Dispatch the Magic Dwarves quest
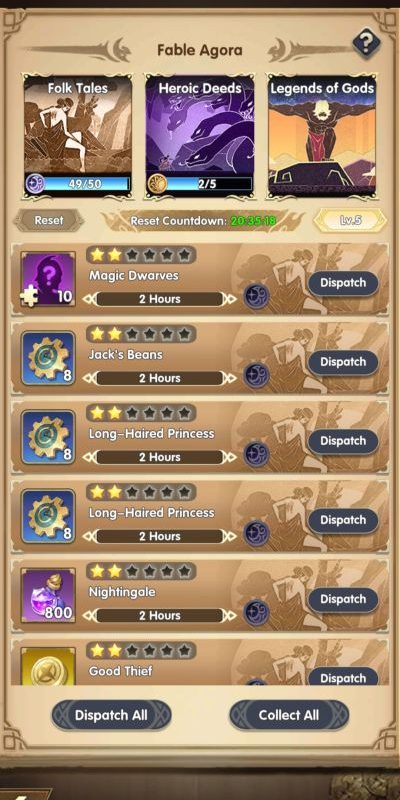 pyautogui.click(x=343, y=283)
